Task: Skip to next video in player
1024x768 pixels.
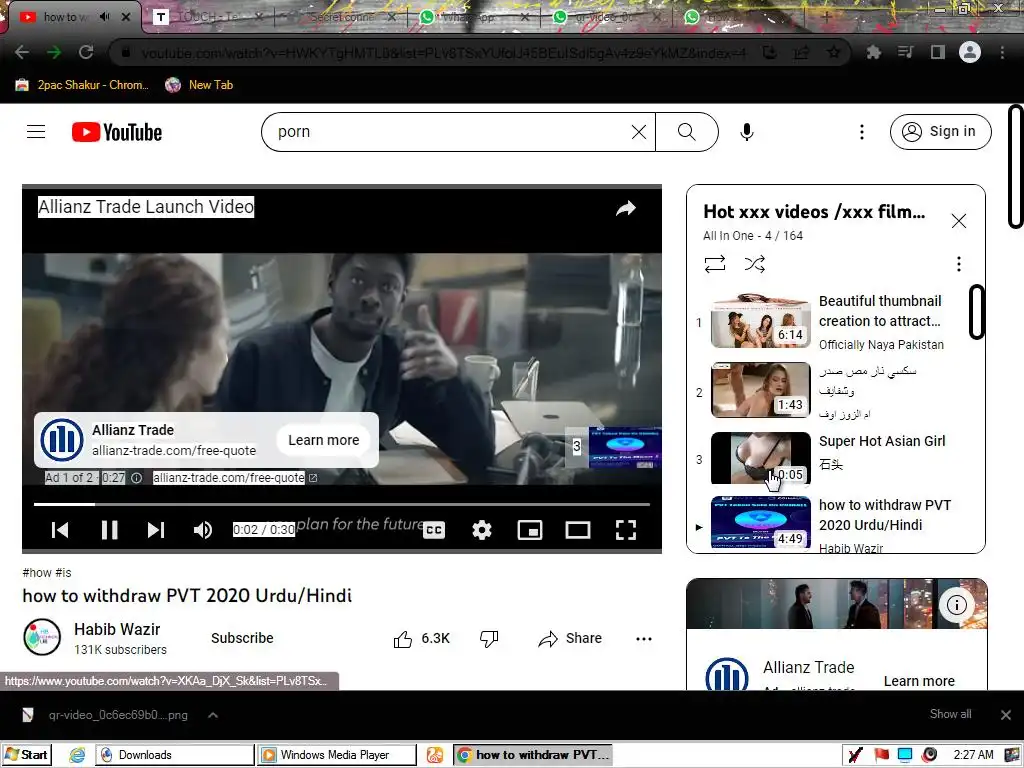Action: coord(155,530)
